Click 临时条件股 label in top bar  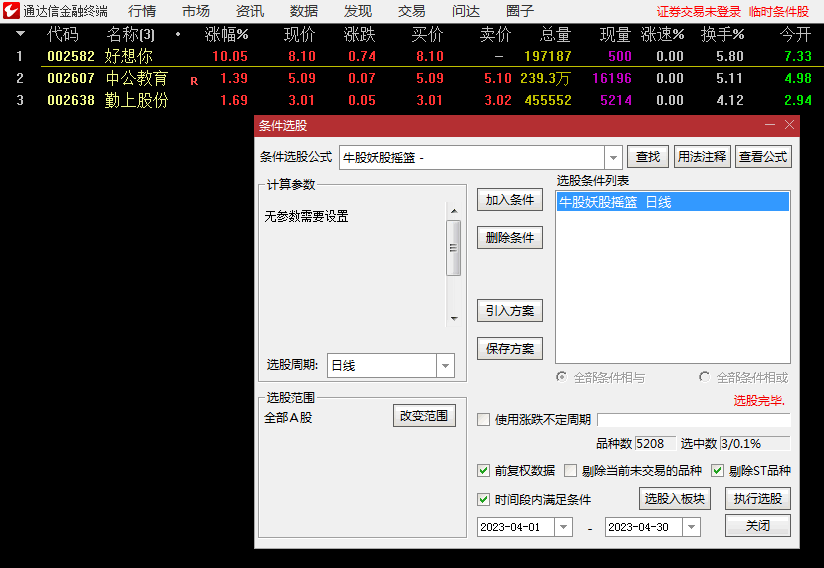click(x=779, y=12)
